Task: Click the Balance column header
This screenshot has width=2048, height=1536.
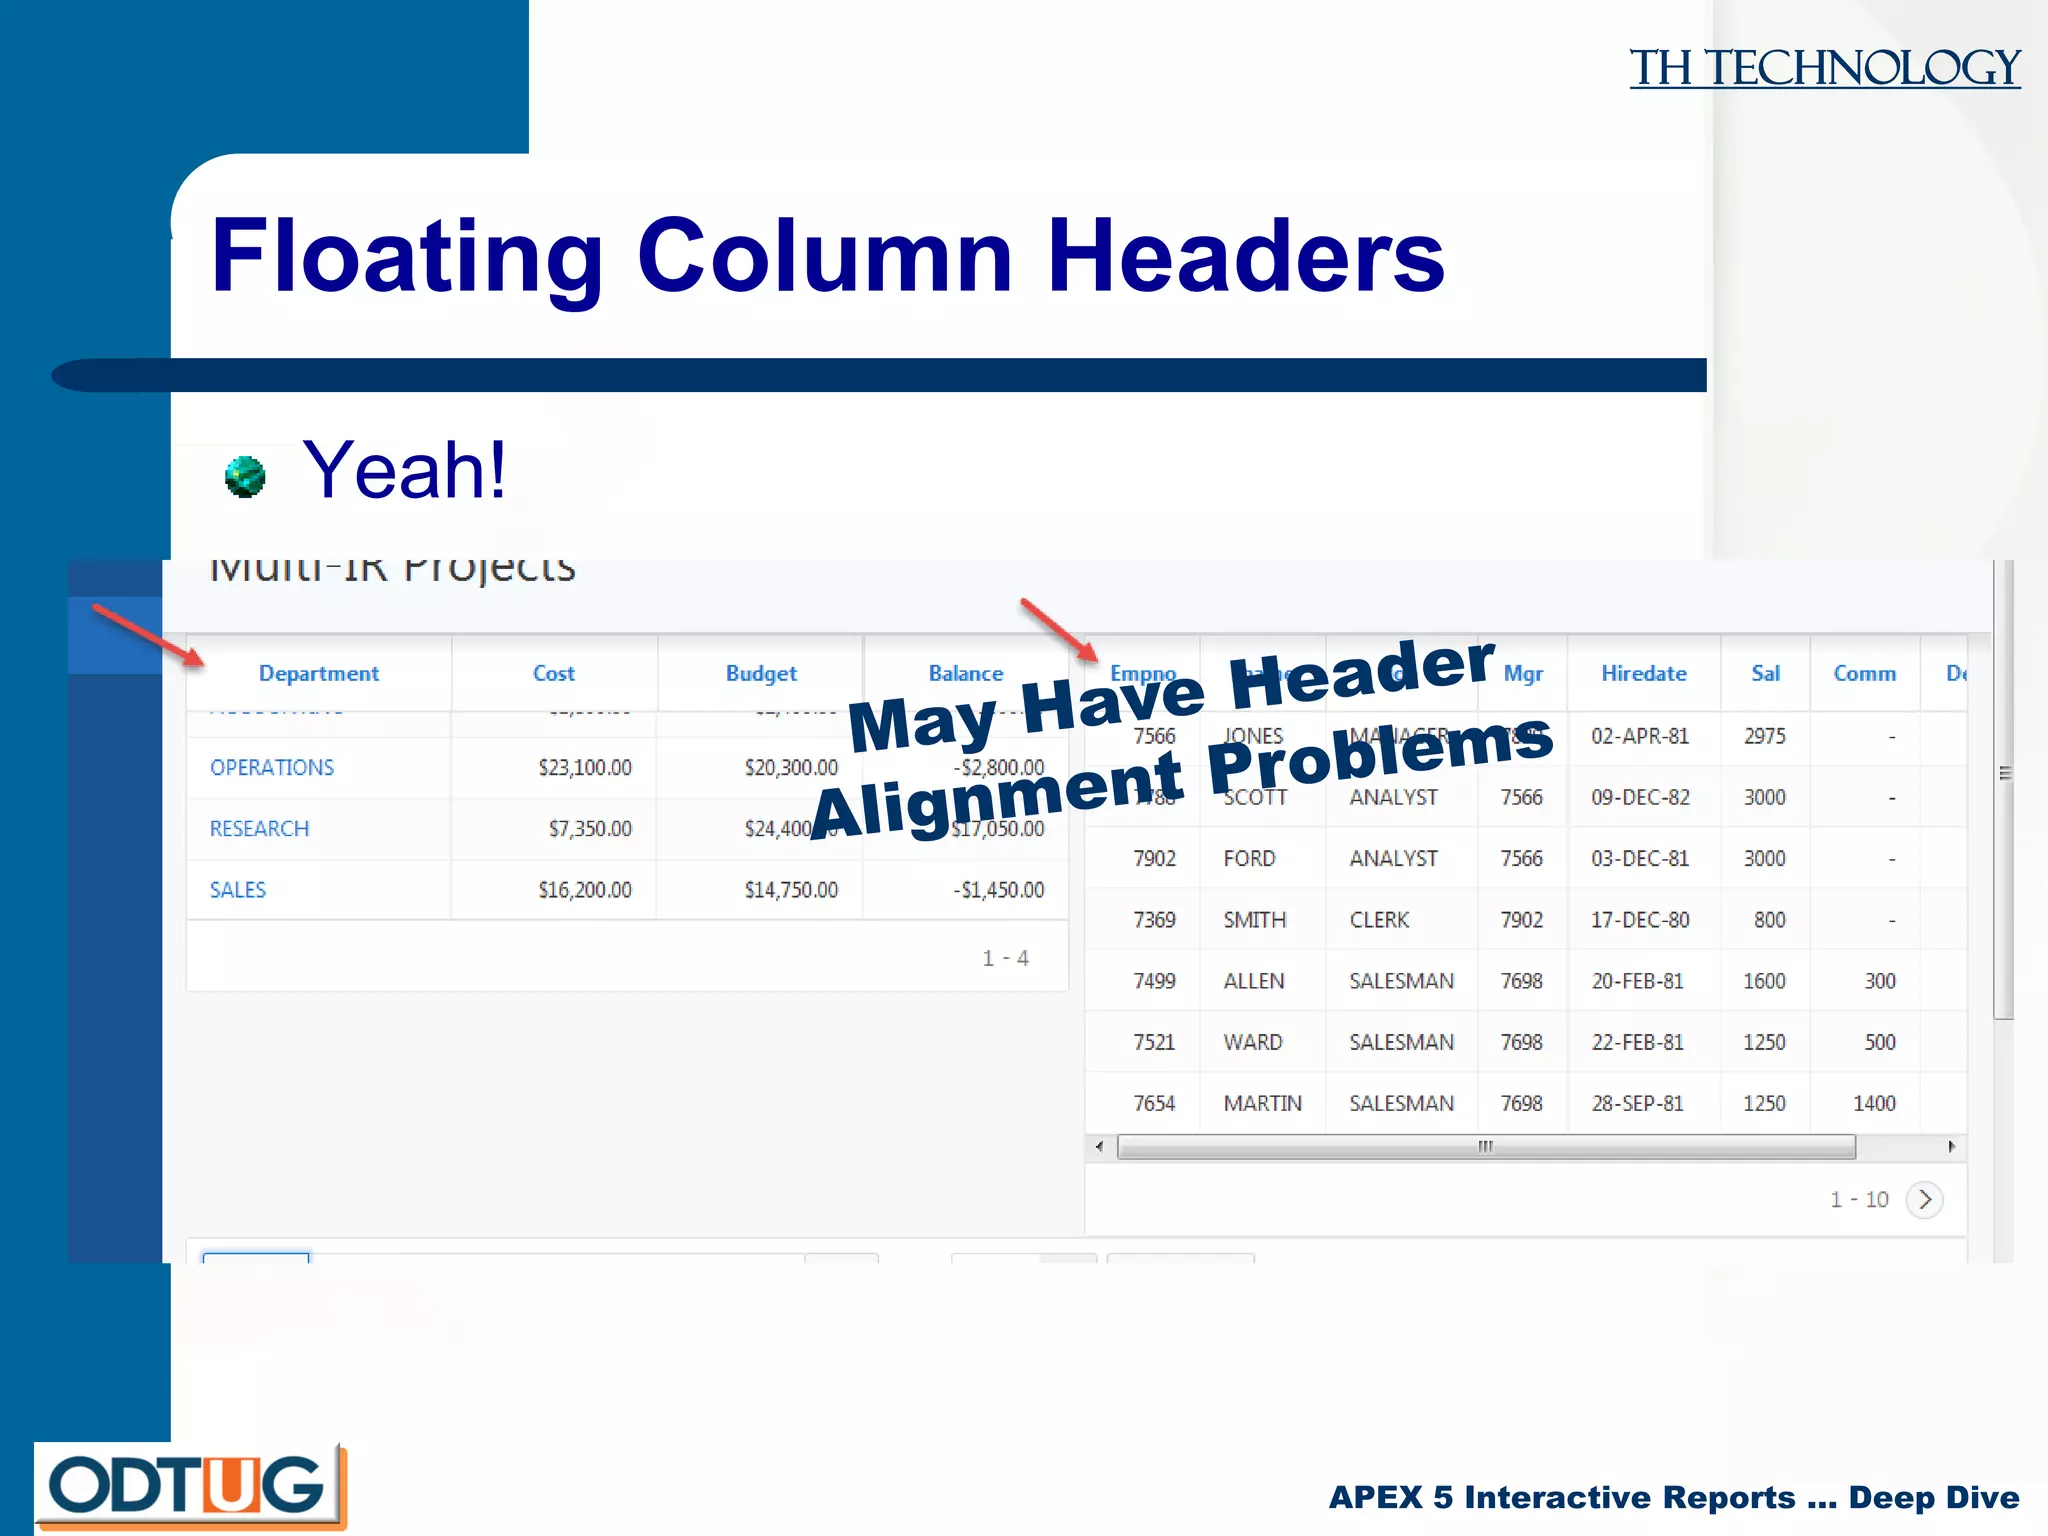Action: point(966,674)
